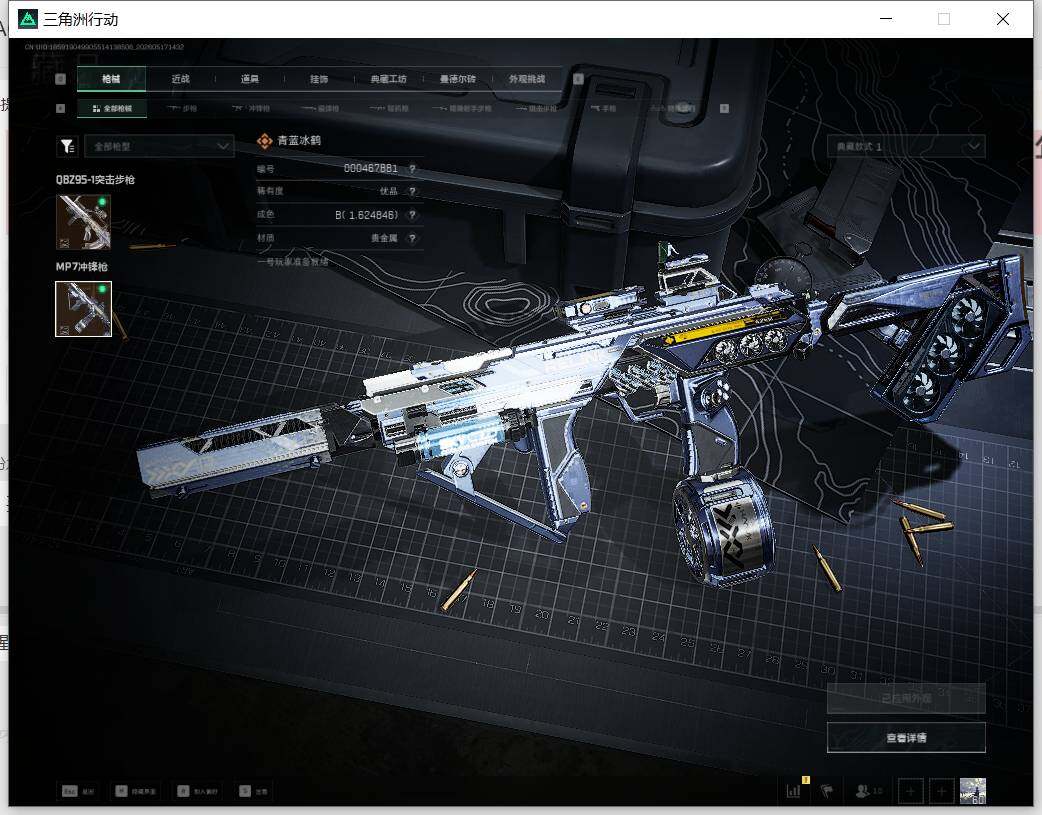The width and height of the screenshot is (1042, 815).
Task: Click the material value 贵金属
Action: coord(384,238)
